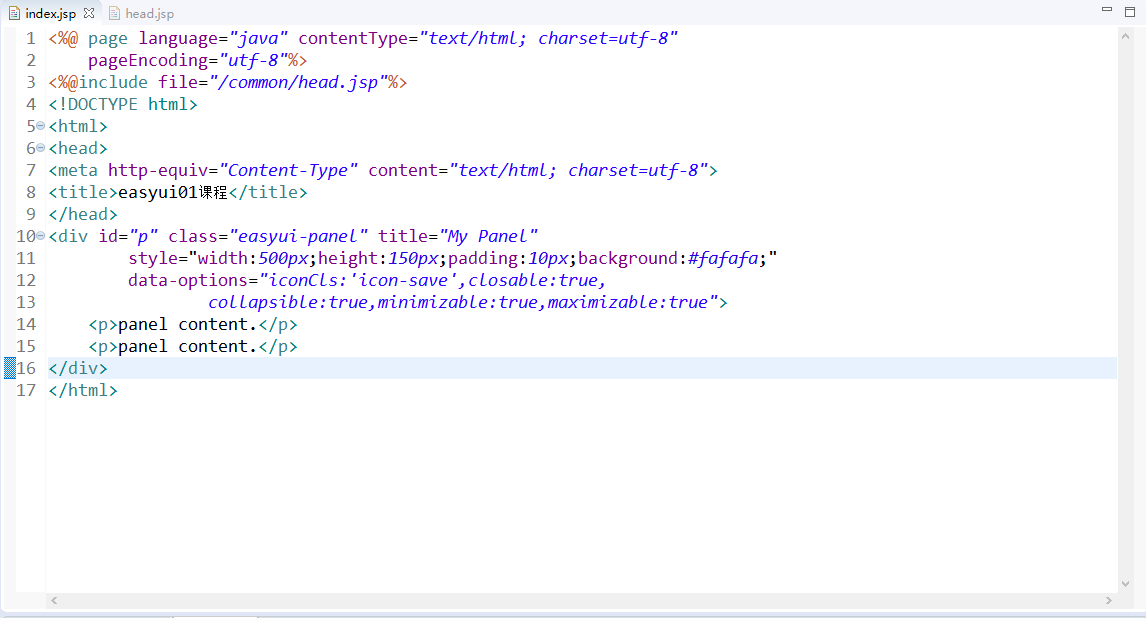Click the pageEncoding="utf-8" text

[188, 60]
